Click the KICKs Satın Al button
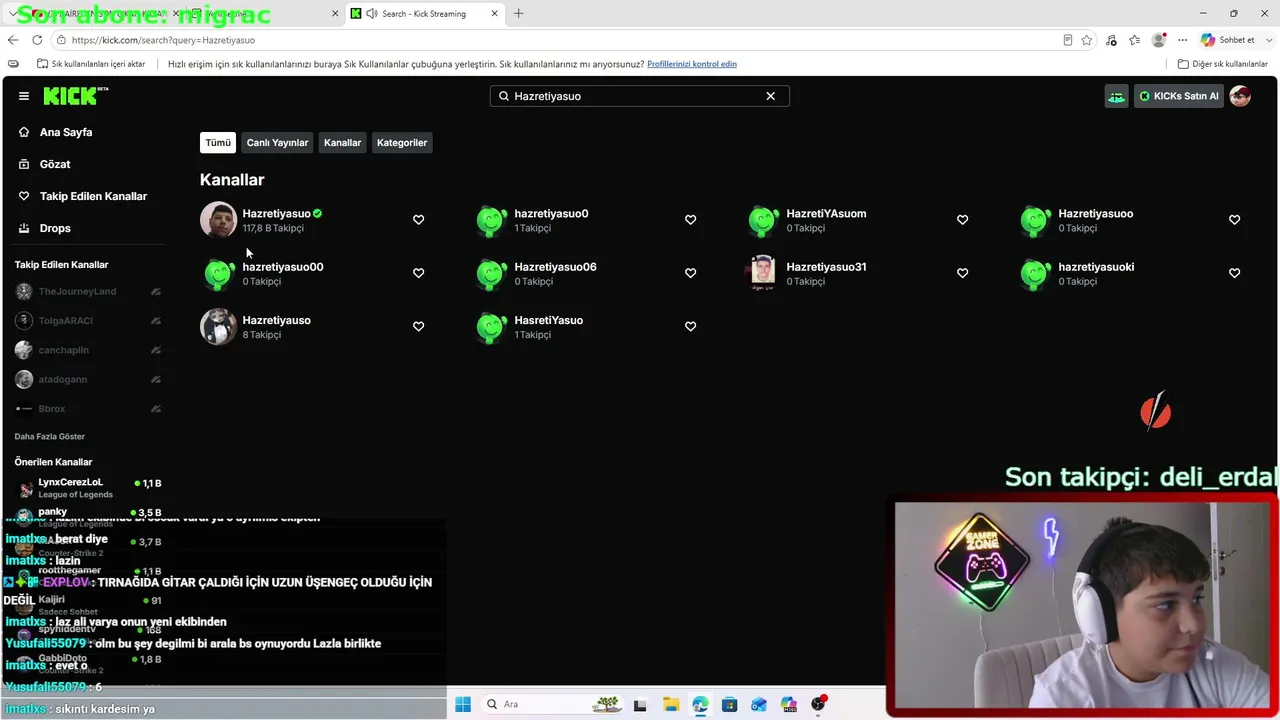Viewport: 1280px width, 720px height. pyautogui.click(x=1179, y=96)
